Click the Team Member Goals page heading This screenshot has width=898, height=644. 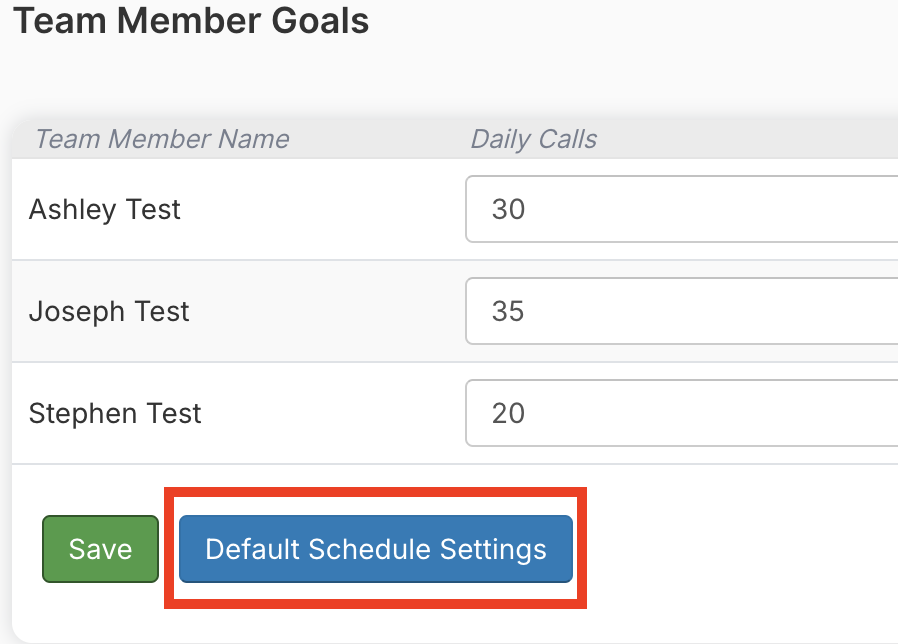pos(191,20)
